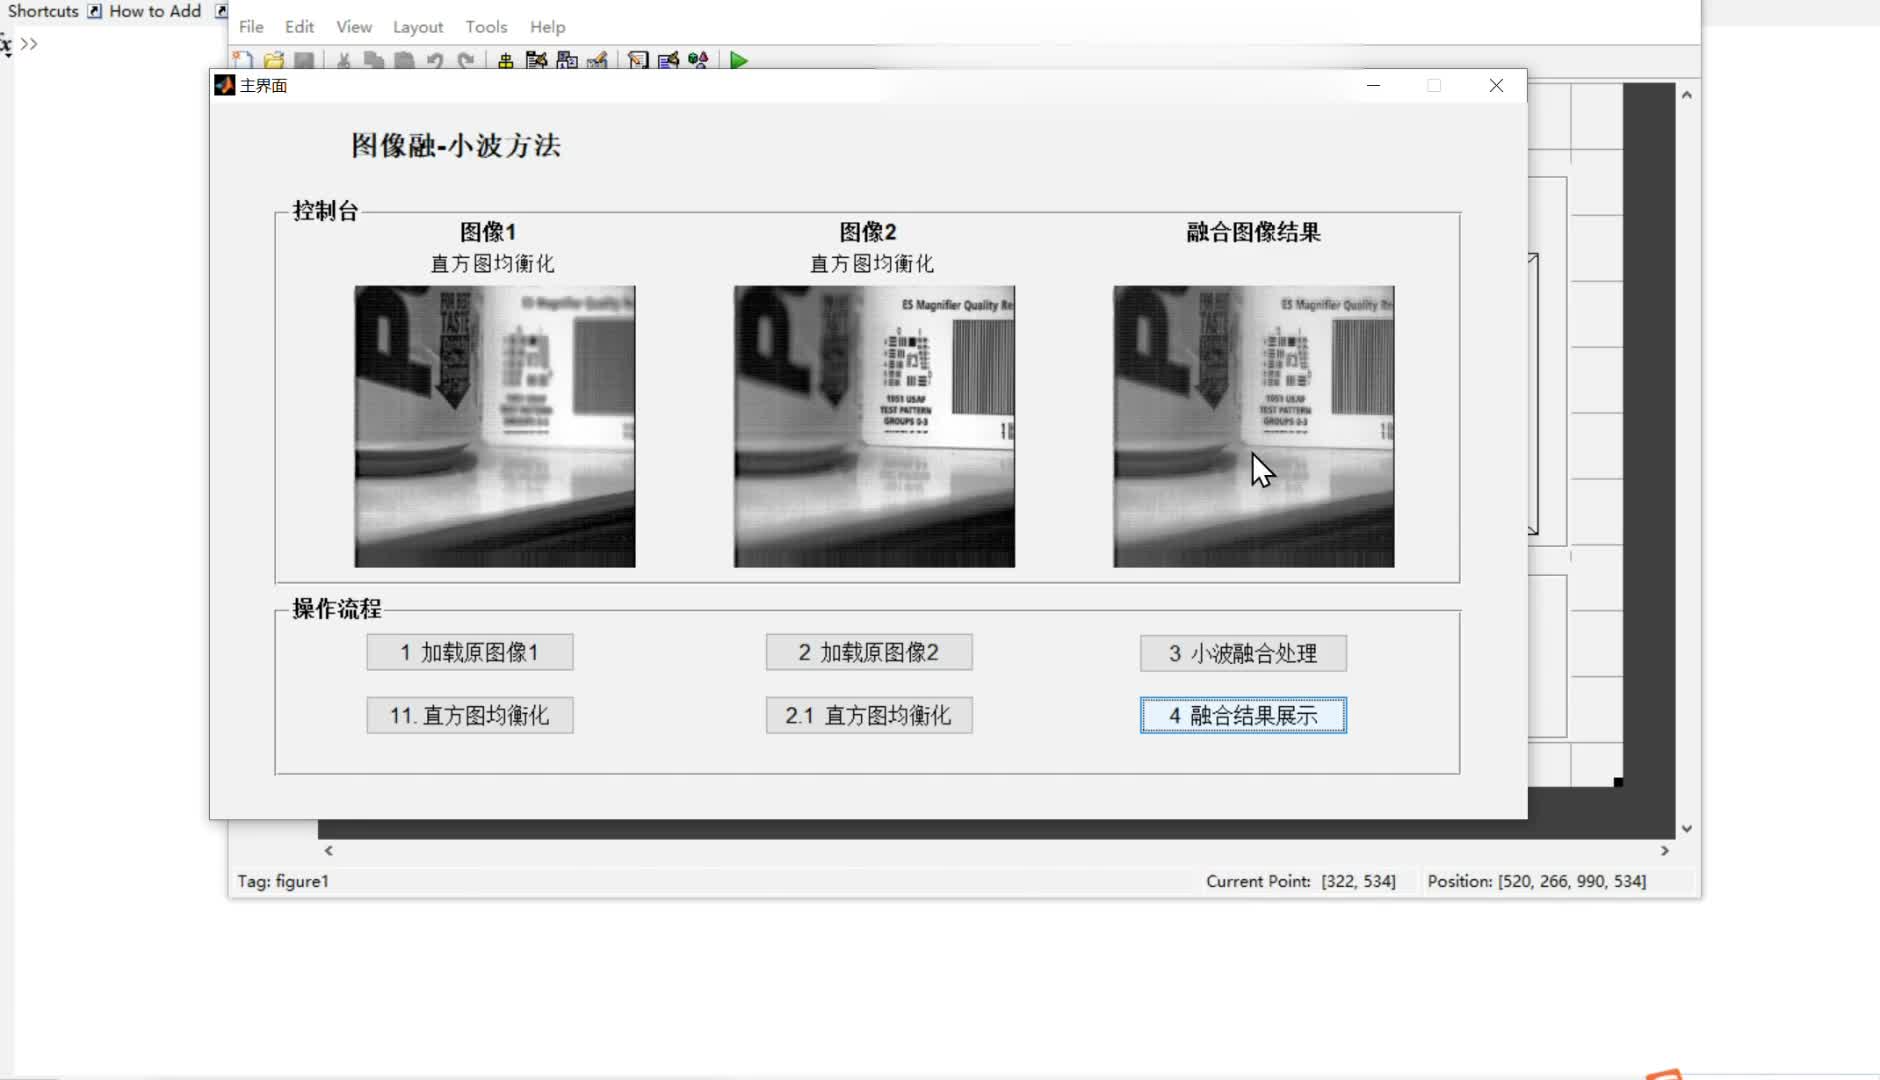Click the GUIDE horizontal scrollbar left arrow
This screenshot has height=1080, width=1880.
(328, 851)
